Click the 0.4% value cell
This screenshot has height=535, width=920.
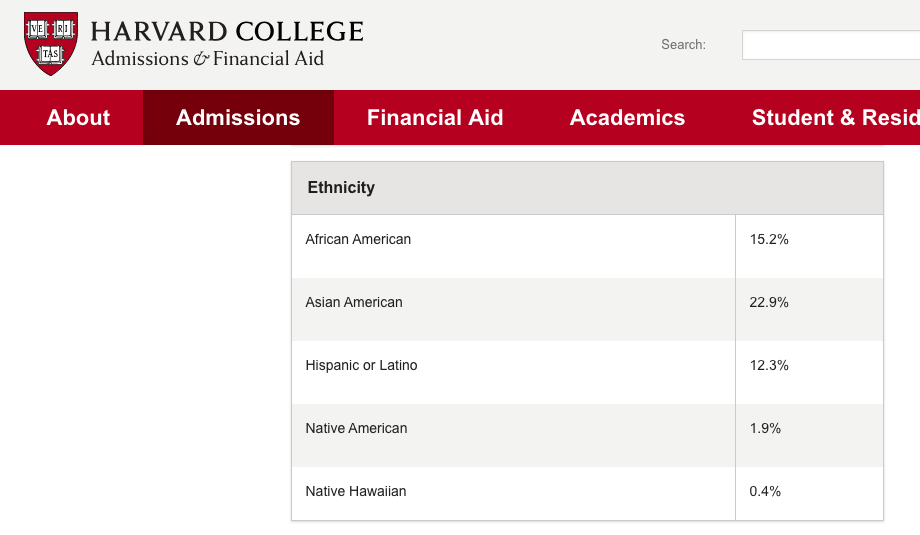[765, 491]
